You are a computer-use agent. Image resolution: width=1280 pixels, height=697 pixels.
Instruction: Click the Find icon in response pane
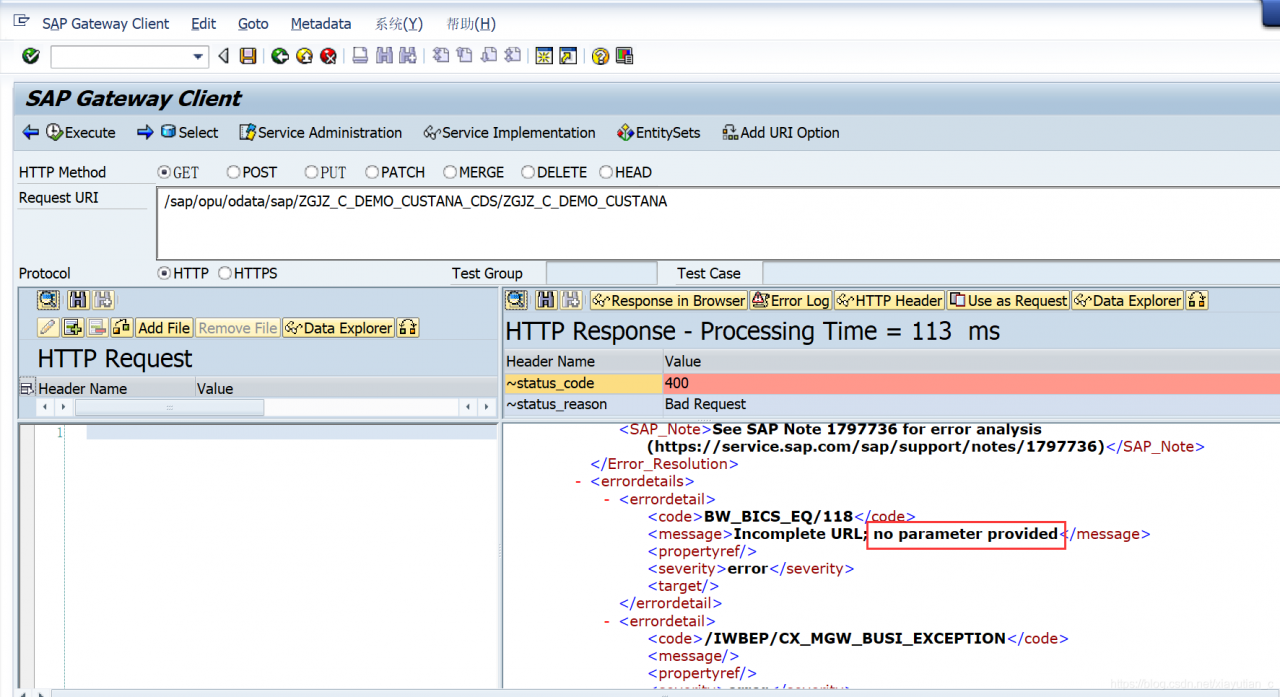click(x=546, y=300)
